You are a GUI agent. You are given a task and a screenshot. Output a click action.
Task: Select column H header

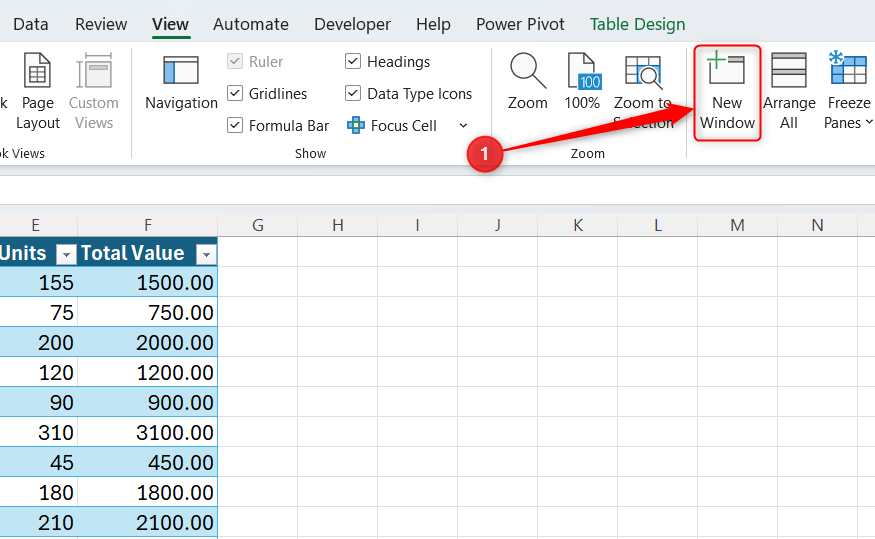338,225
